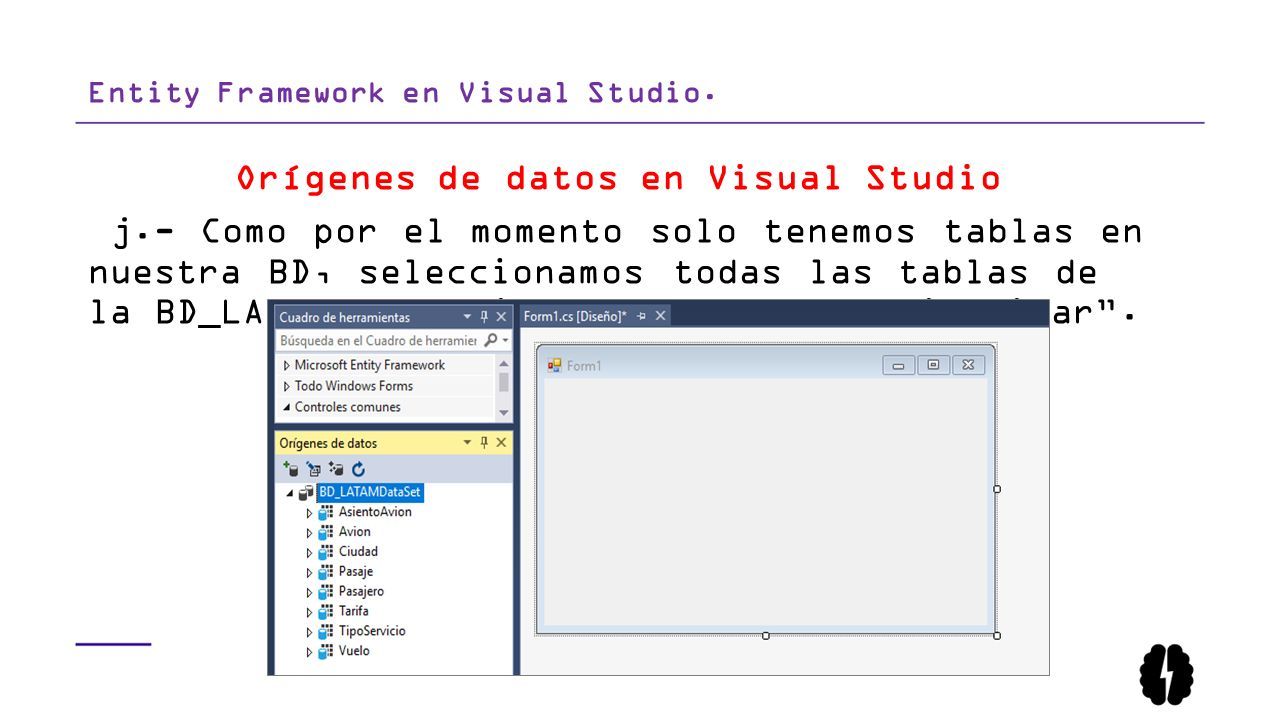Screen dimensions: 1280x720
Task: Refresh the Orígenes de datos panel
Action: pos(358,468)
